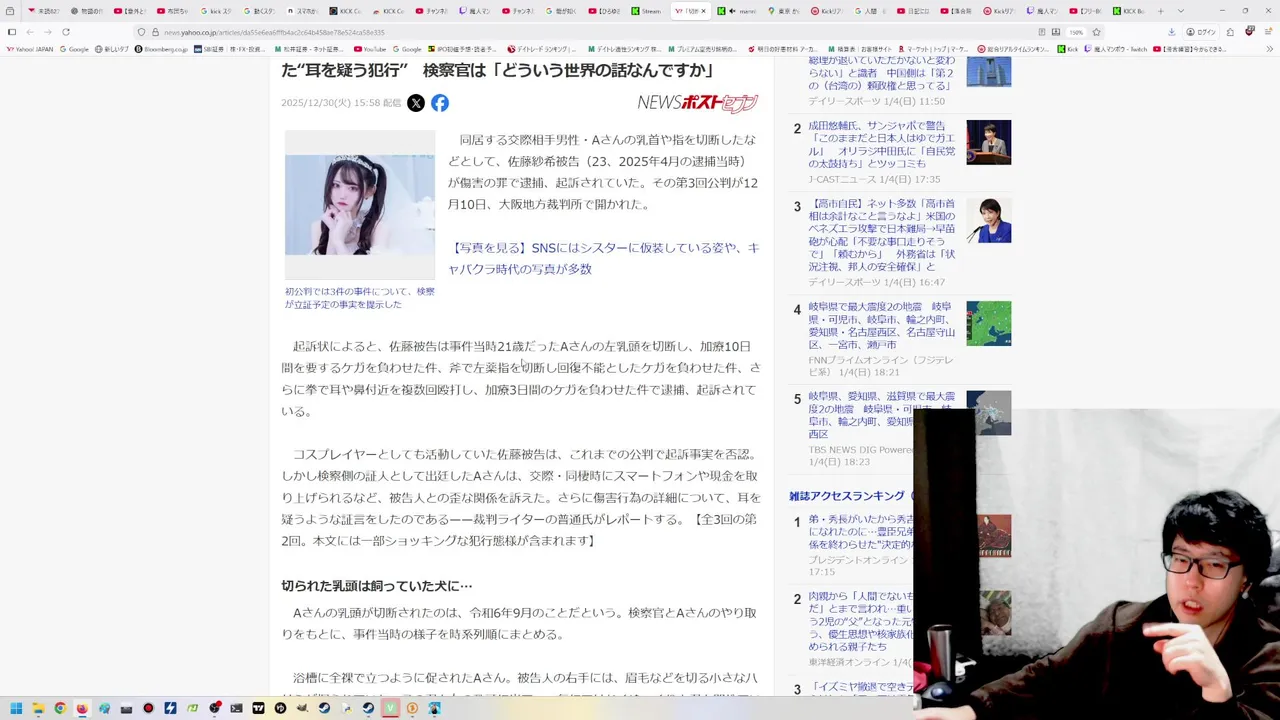Reload the page with the refresh icon

pos(66,32)
